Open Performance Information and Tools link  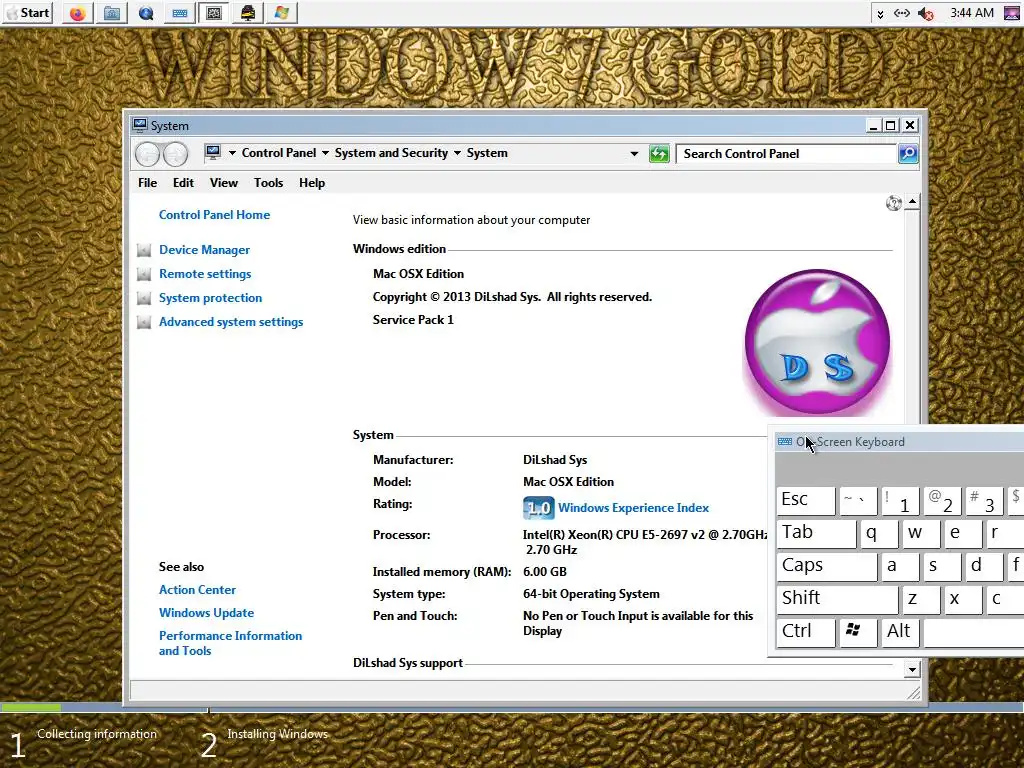(231, 643)
